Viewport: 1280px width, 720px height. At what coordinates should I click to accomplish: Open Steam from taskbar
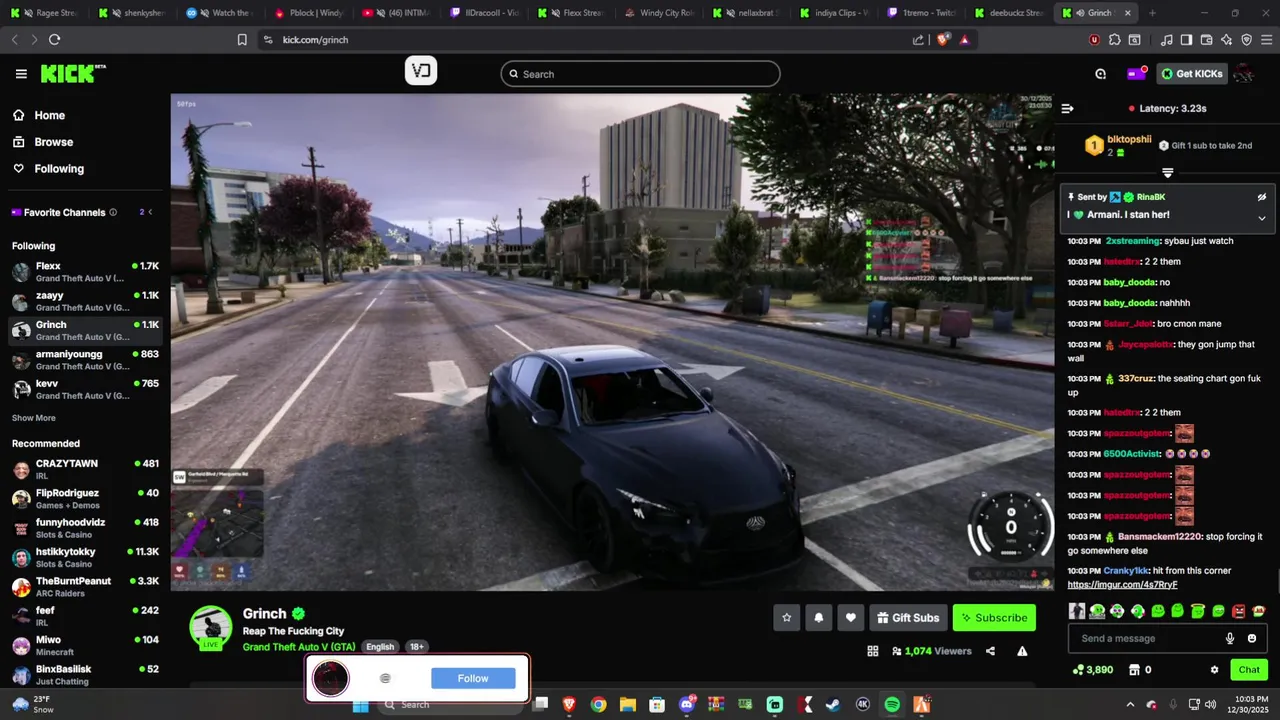tap(832, 705)
